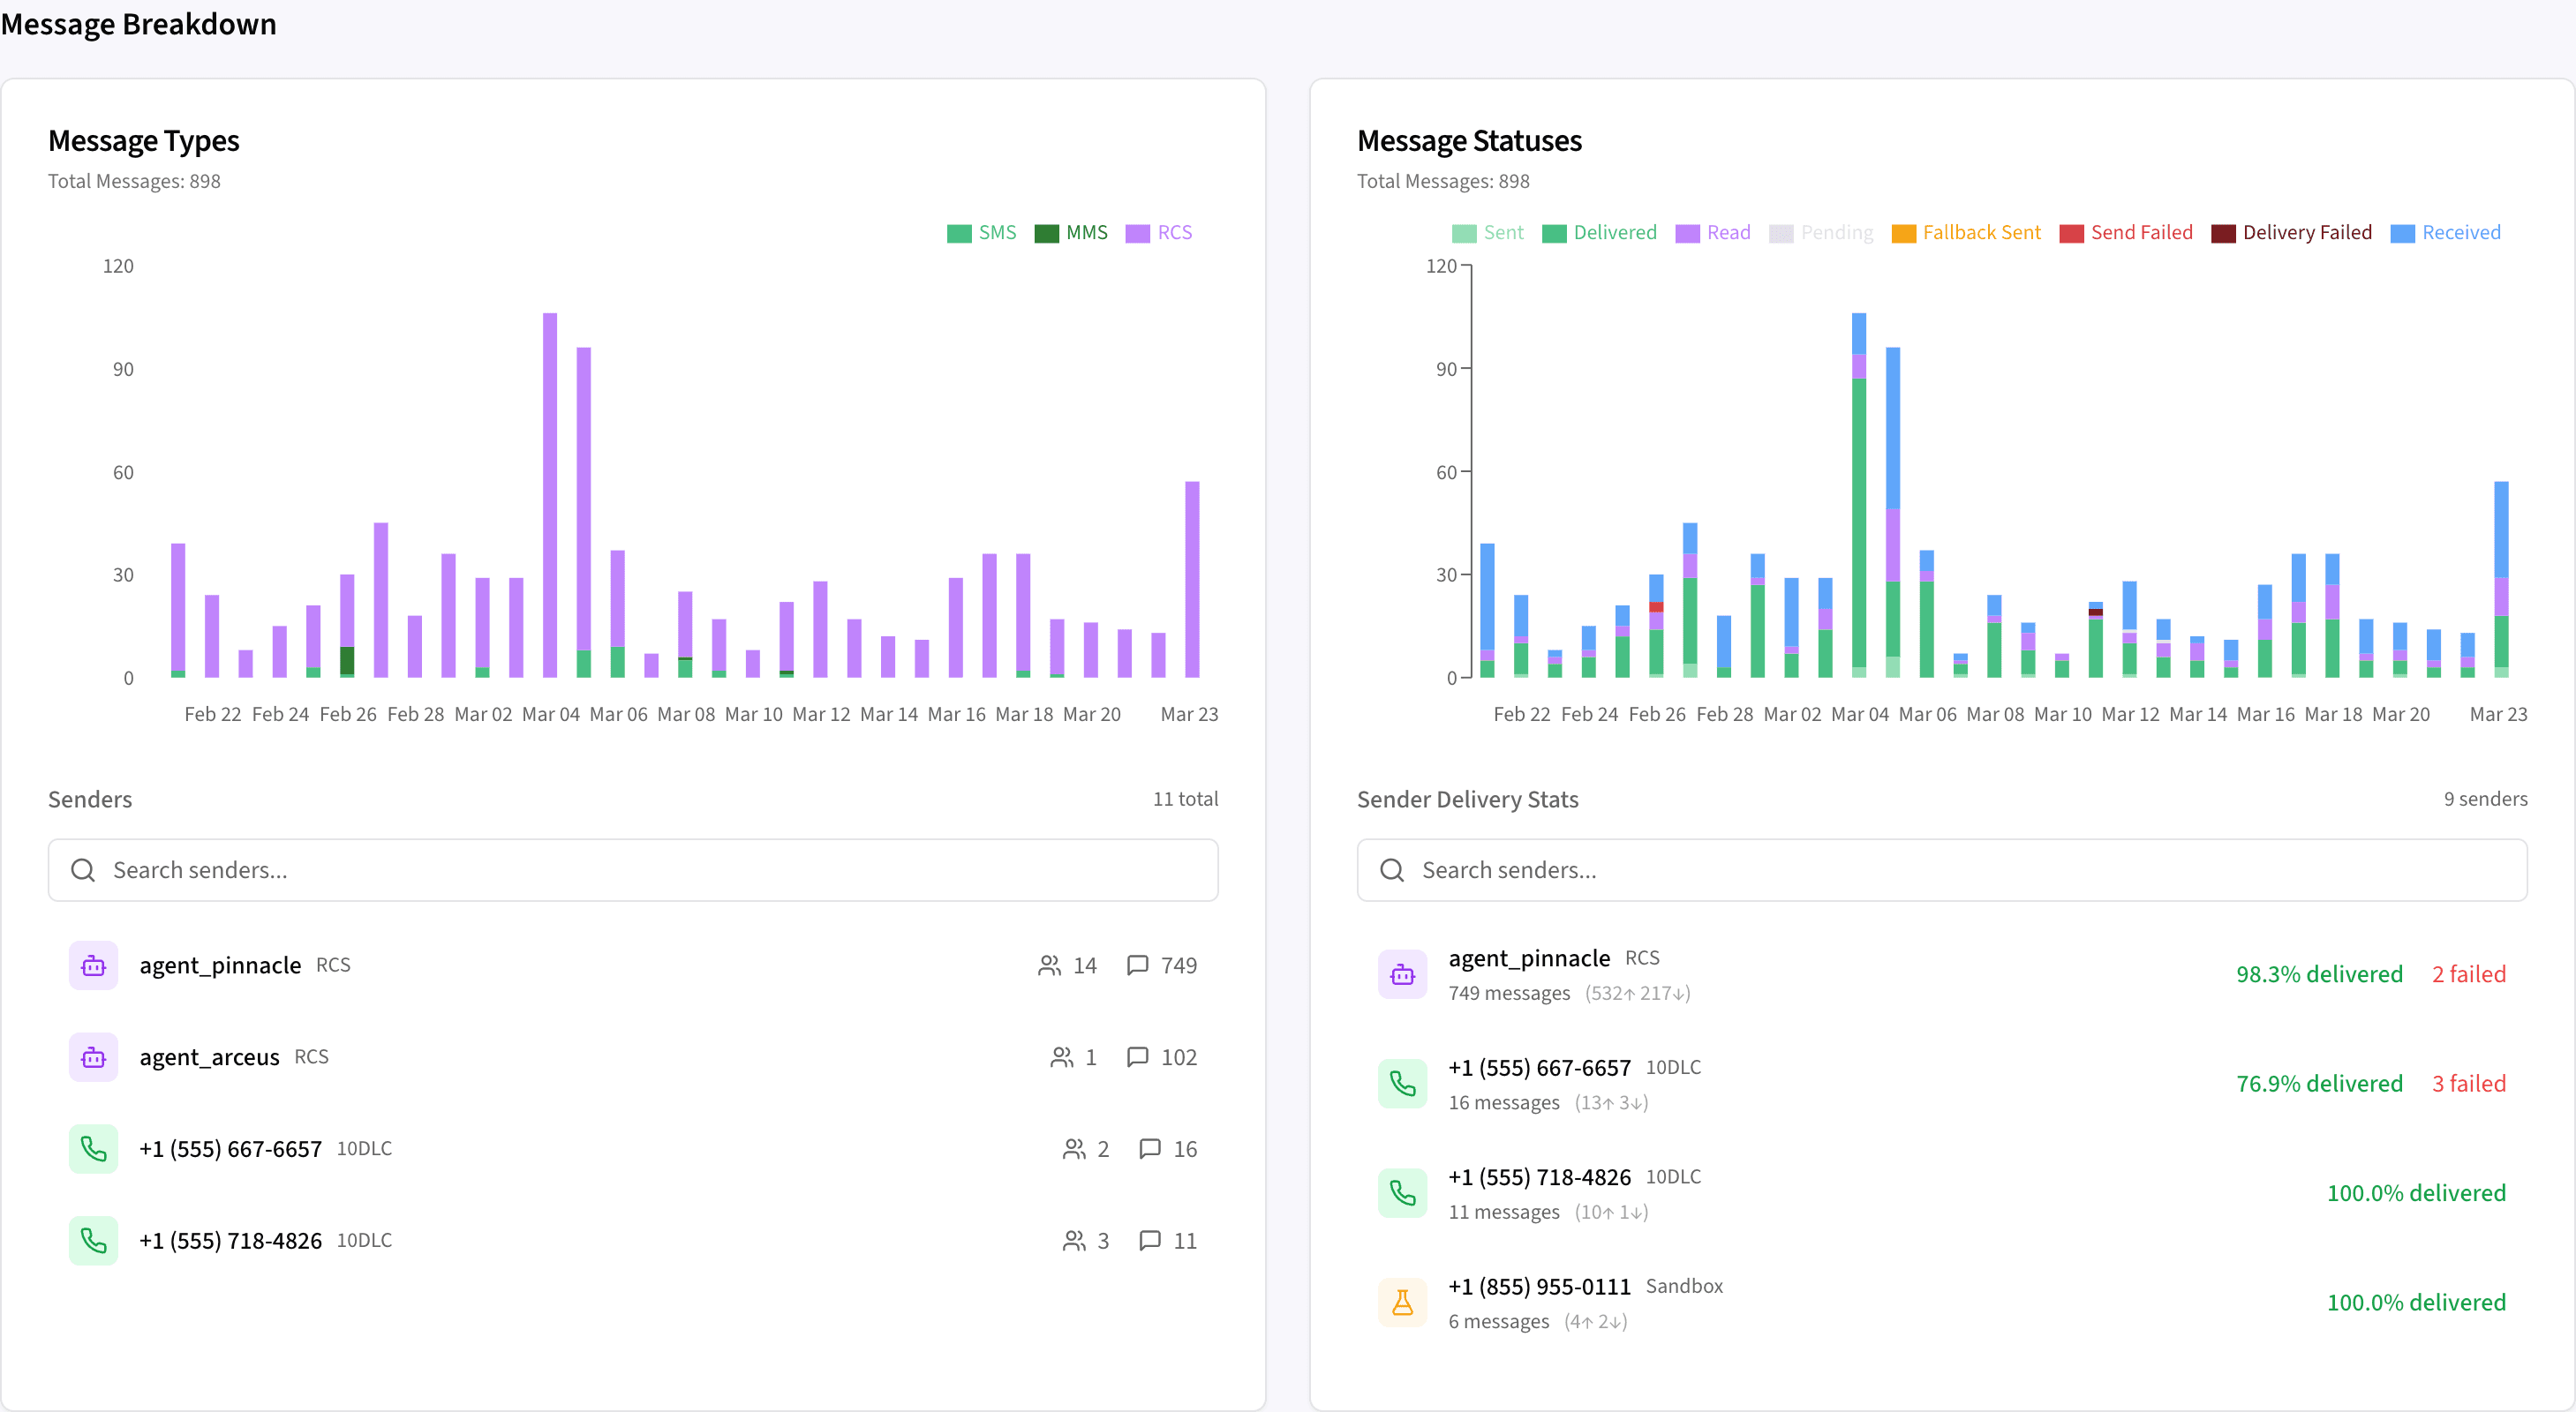The image size is (2576, 1412).
Task: Toggle the SMS series in Message Types legend
Action: [982, 232]
